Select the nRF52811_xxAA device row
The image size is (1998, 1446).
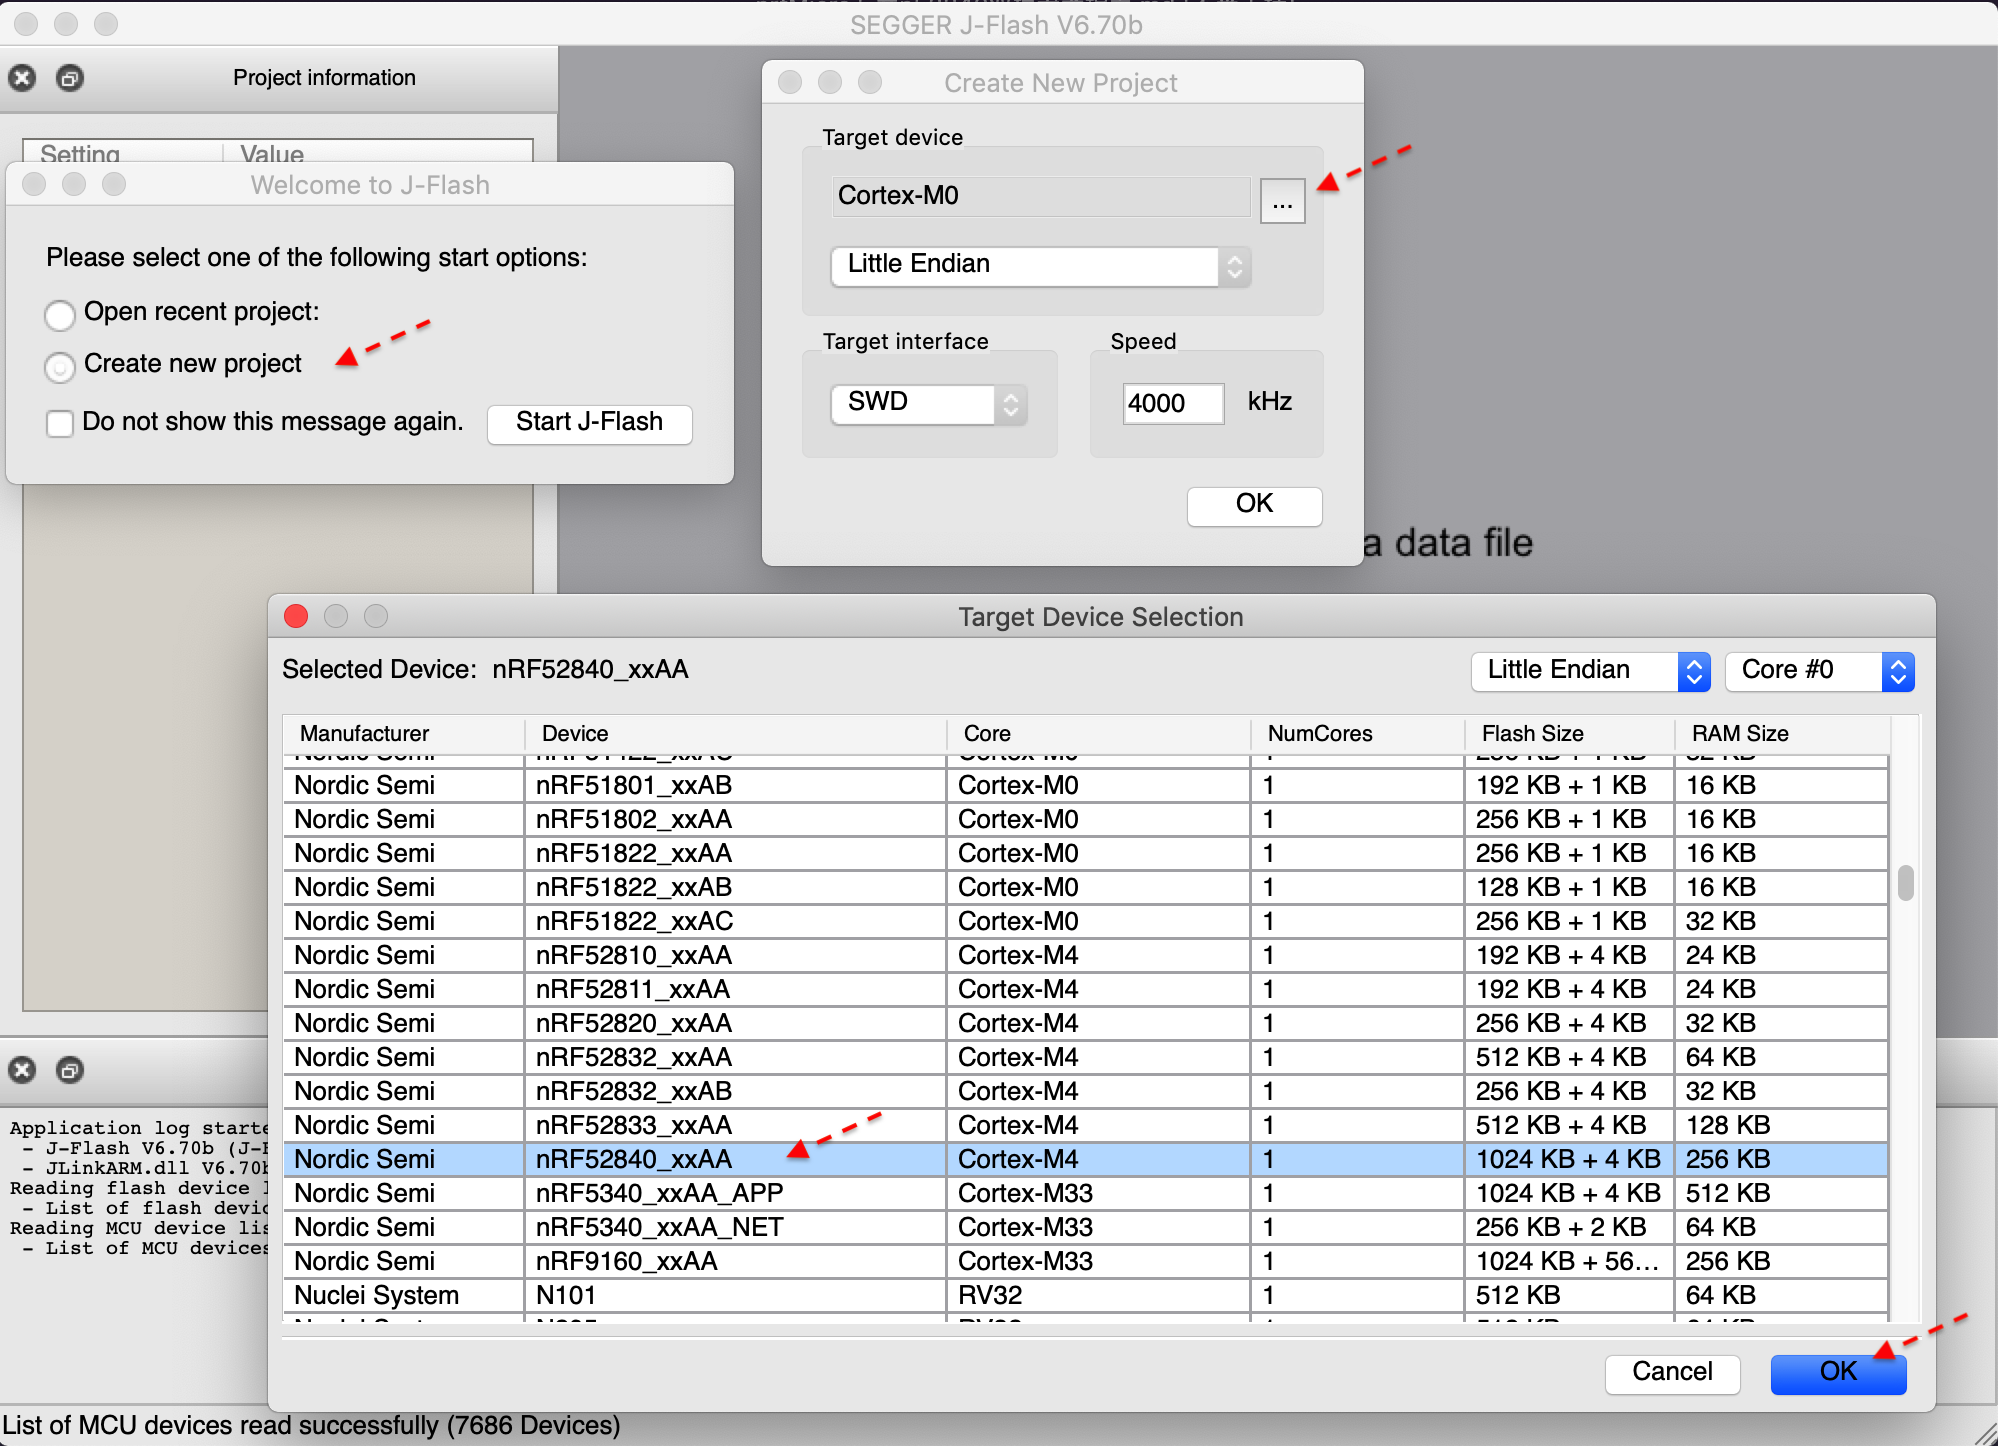(x=1086, y=989)
